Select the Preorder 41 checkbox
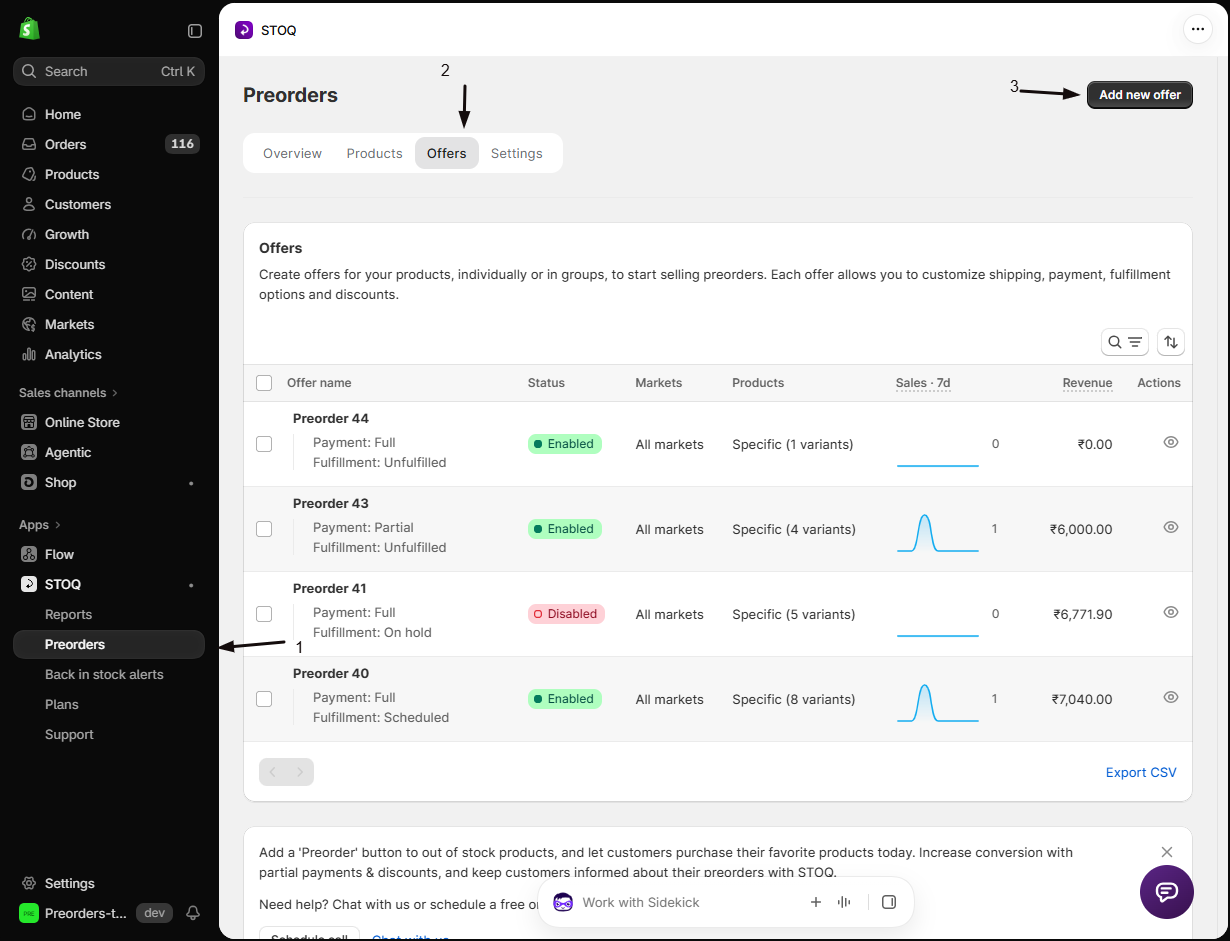 point(264,614)
